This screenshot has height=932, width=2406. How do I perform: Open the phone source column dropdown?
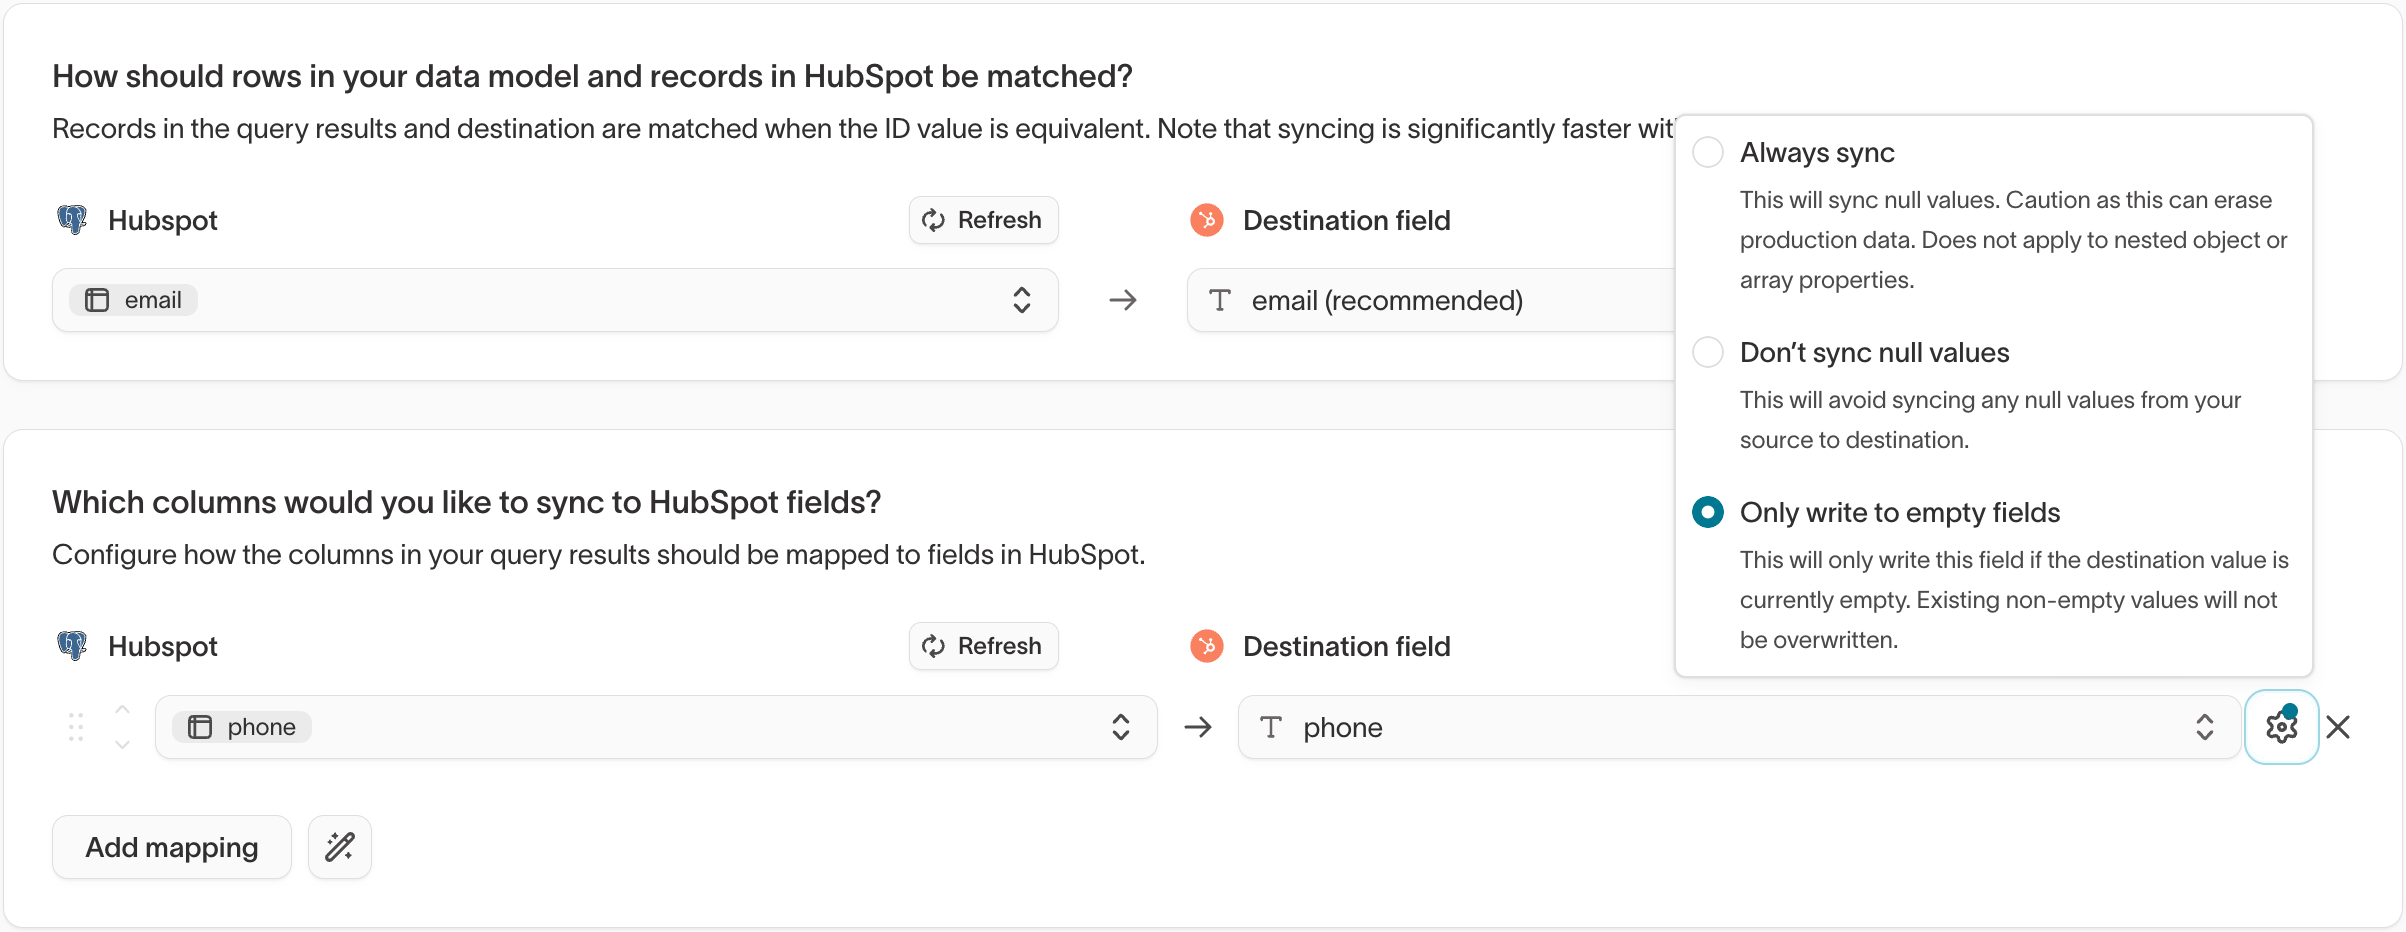click(x=1120, y=727)
